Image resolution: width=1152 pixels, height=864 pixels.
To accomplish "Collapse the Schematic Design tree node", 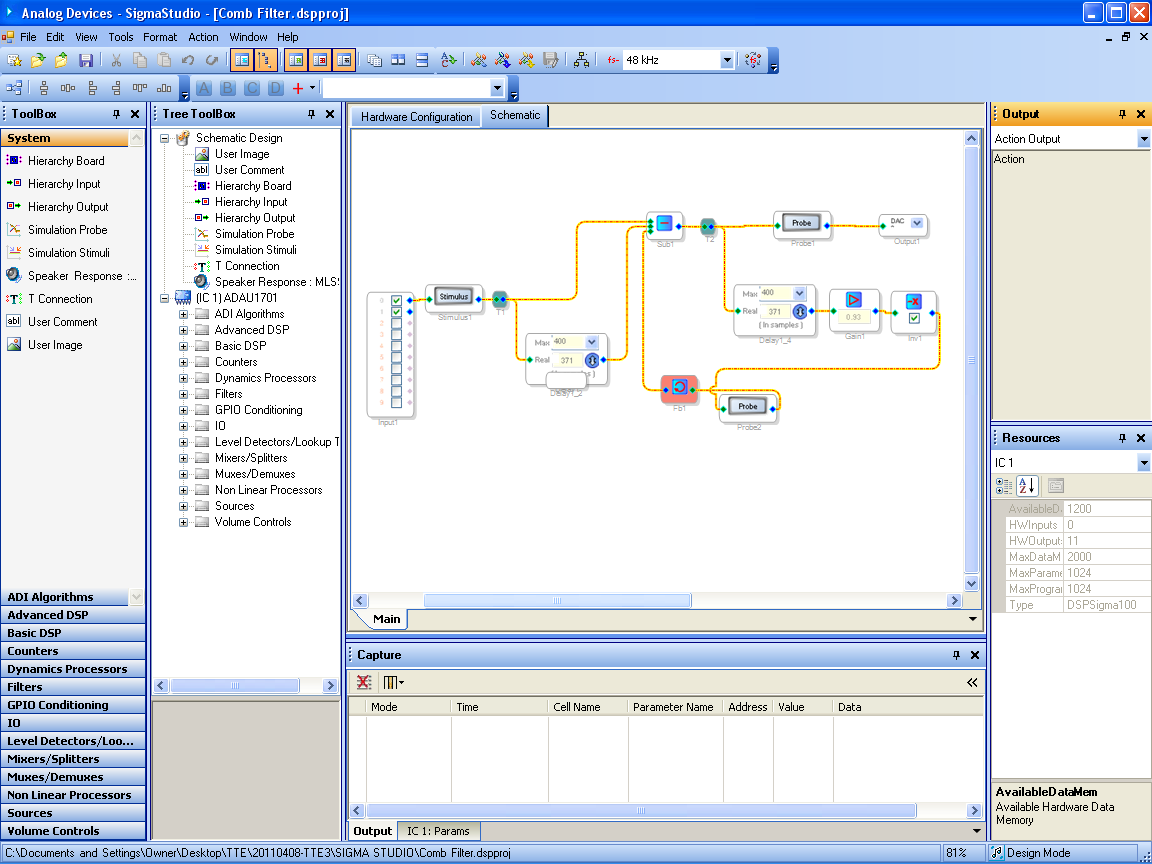I will tap(165, 138).
